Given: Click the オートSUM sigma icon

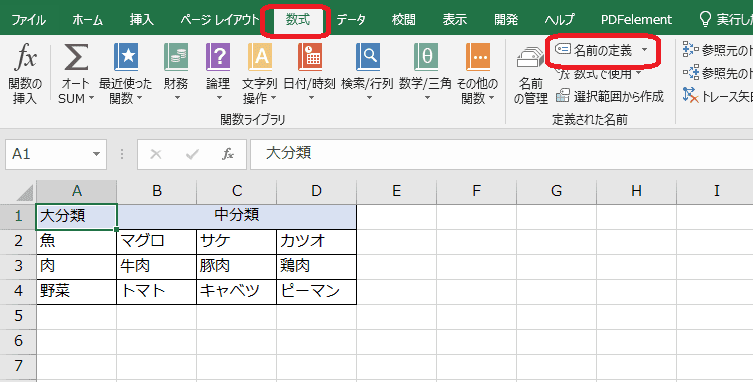Looking at the screenshot, I should click(76, 57).
